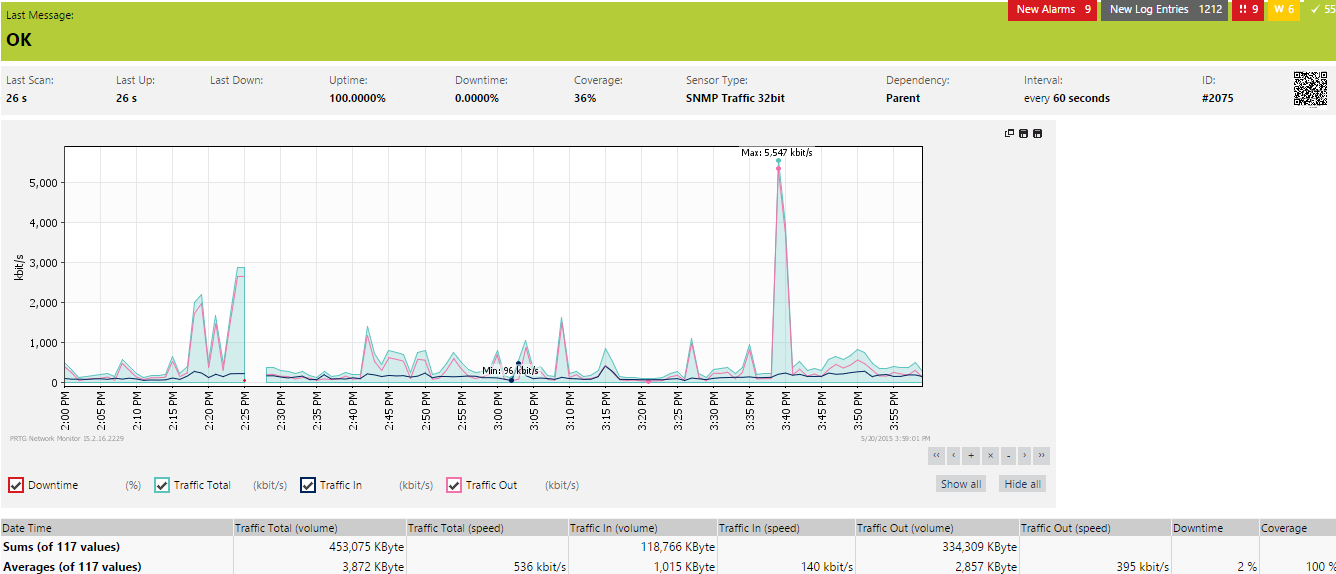Zoom in graph with plus button
This screenshot has height=574, width=1336.
pos(971,456)
